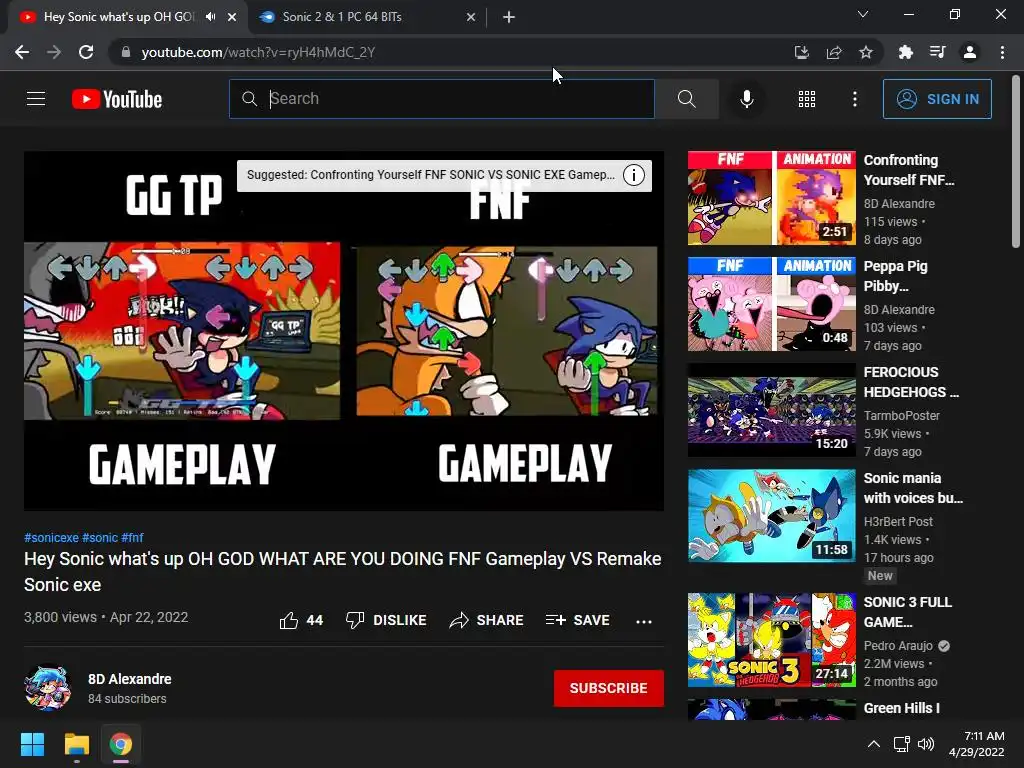View site lock information icon

click(x=126, y=52)
